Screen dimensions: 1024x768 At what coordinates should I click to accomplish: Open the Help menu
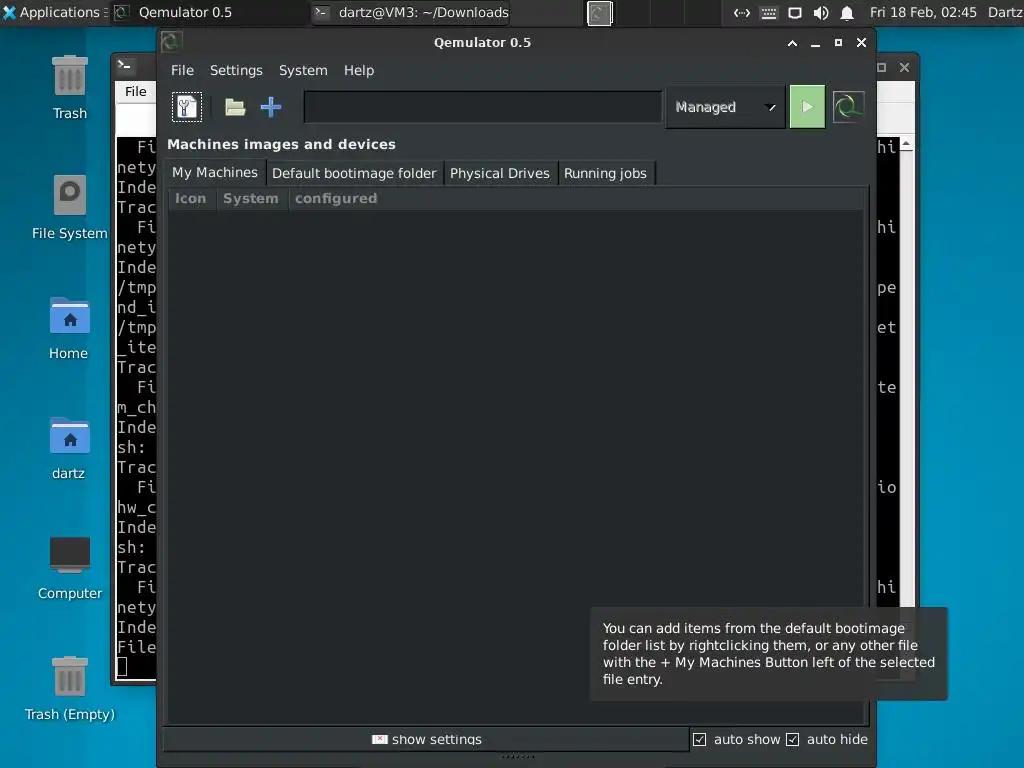(x=359, y=71)
